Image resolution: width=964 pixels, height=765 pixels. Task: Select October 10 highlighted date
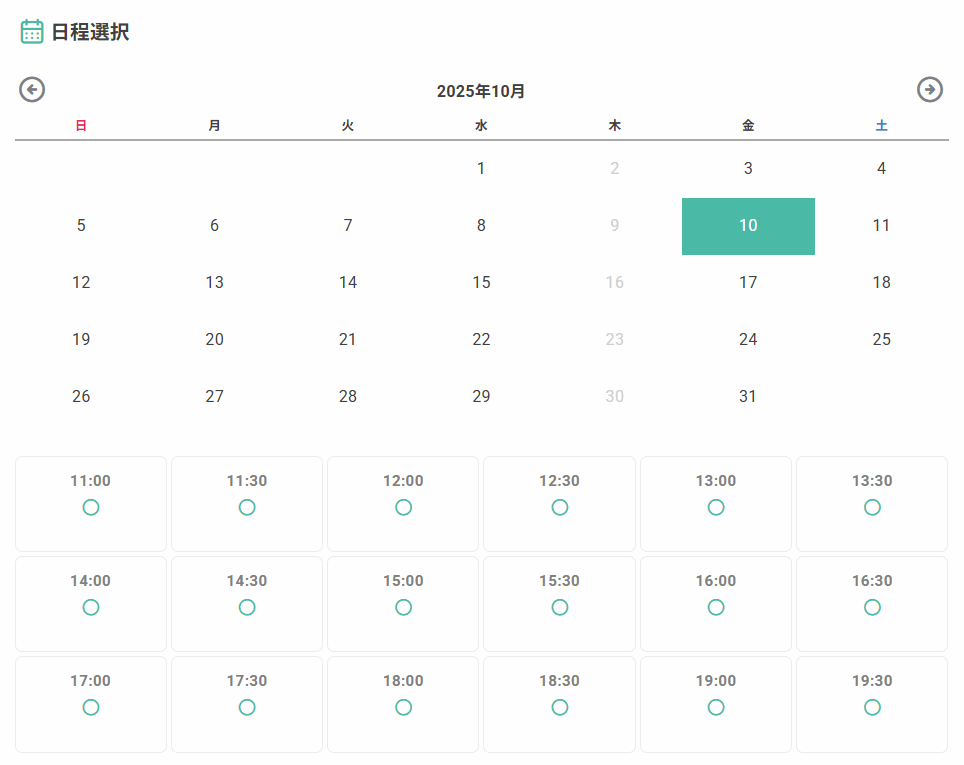point(748,226)
